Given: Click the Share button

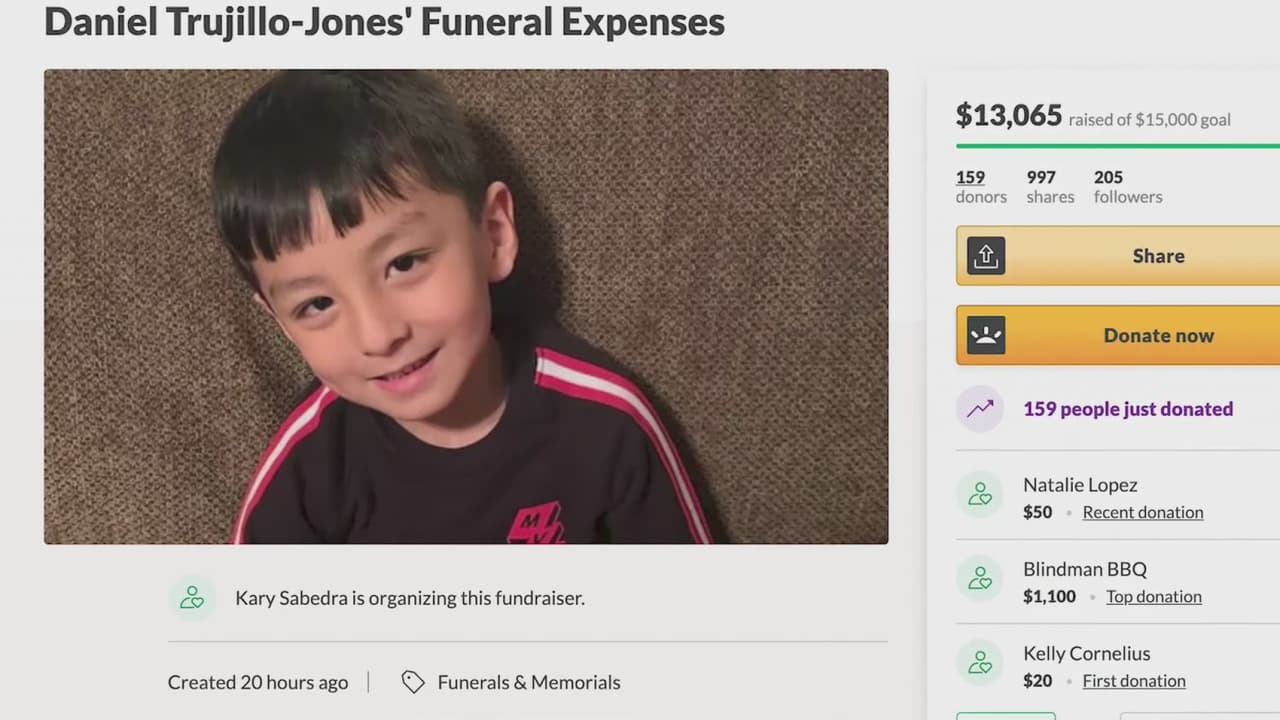Looking at the screenshot, I should point(1118,256).
